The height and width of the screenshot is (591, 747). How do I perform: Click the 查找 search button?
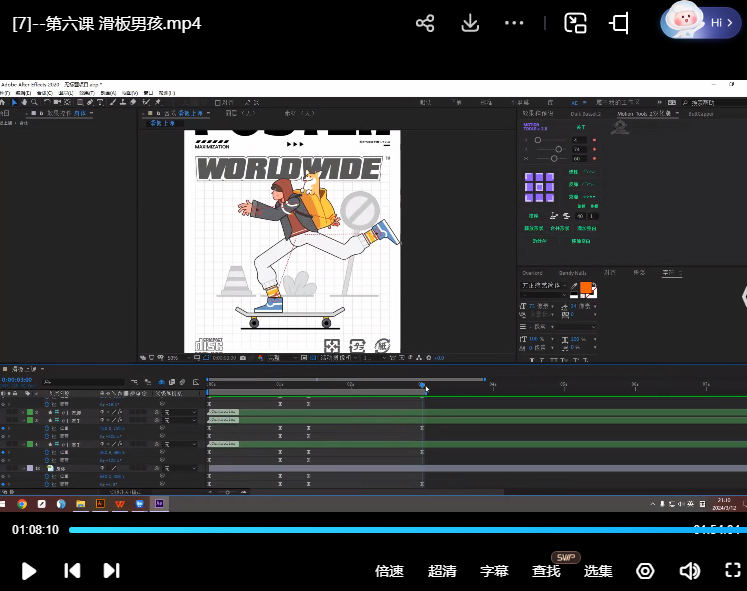click(546, 571)
